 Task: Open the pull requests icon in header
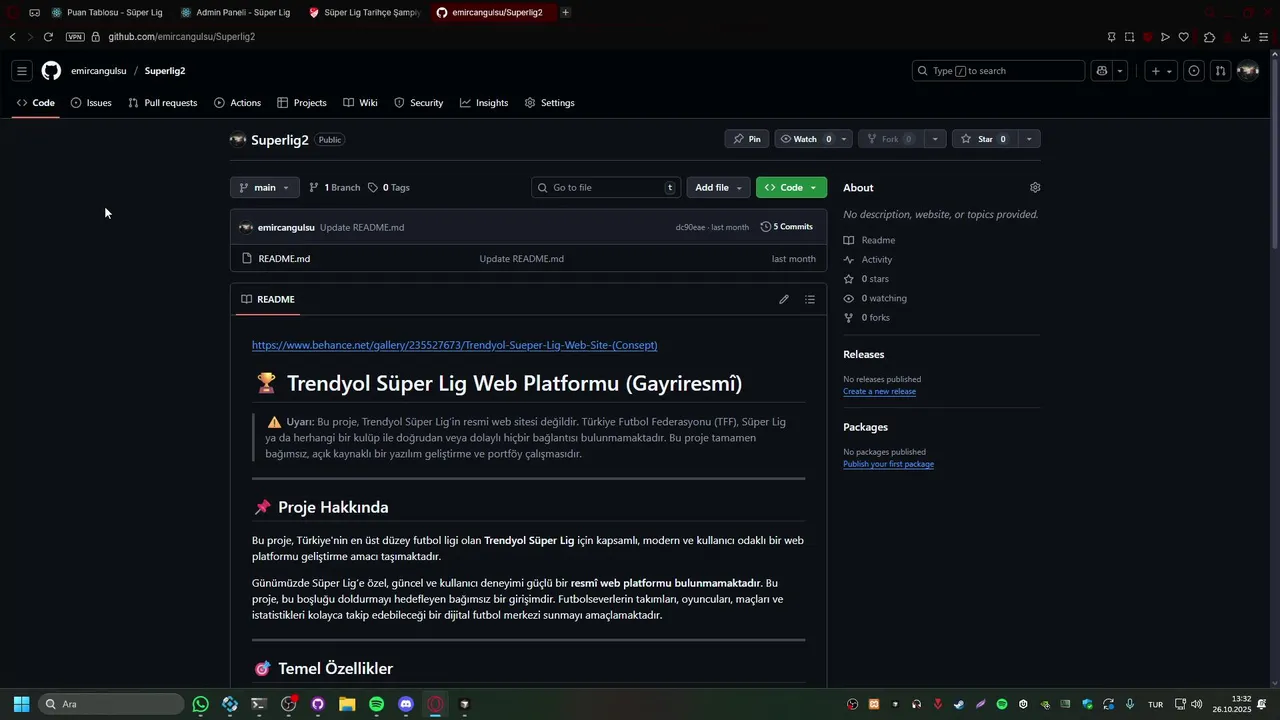[1220, 71]
